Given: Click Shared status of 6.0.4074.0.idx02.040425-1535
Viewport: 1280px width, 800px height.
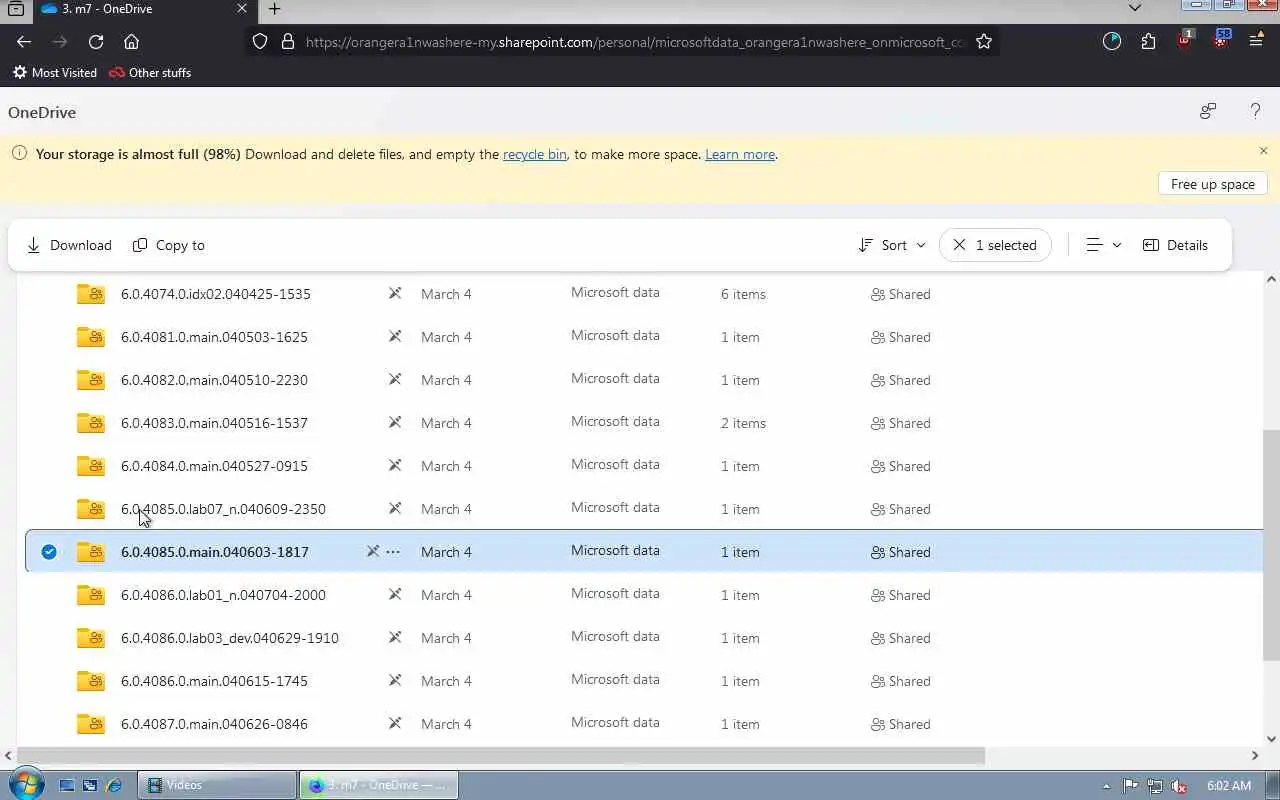Looking at the screenshot, I should [901, 294].
